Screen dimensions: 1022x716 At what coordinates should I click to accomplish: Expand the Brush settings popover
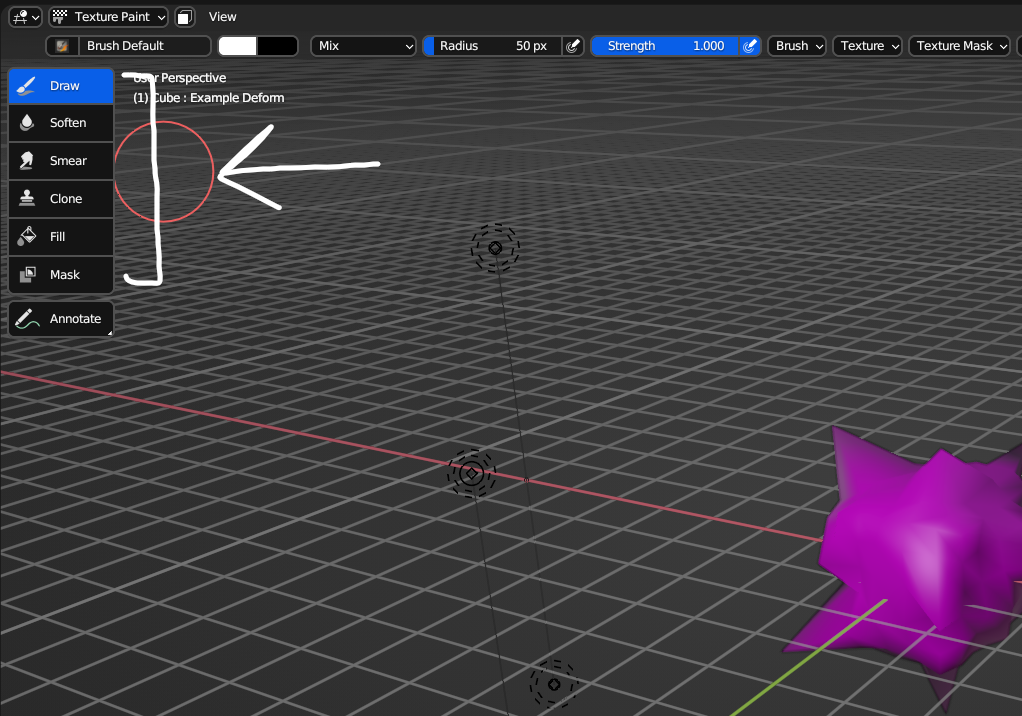pos(798,46)
